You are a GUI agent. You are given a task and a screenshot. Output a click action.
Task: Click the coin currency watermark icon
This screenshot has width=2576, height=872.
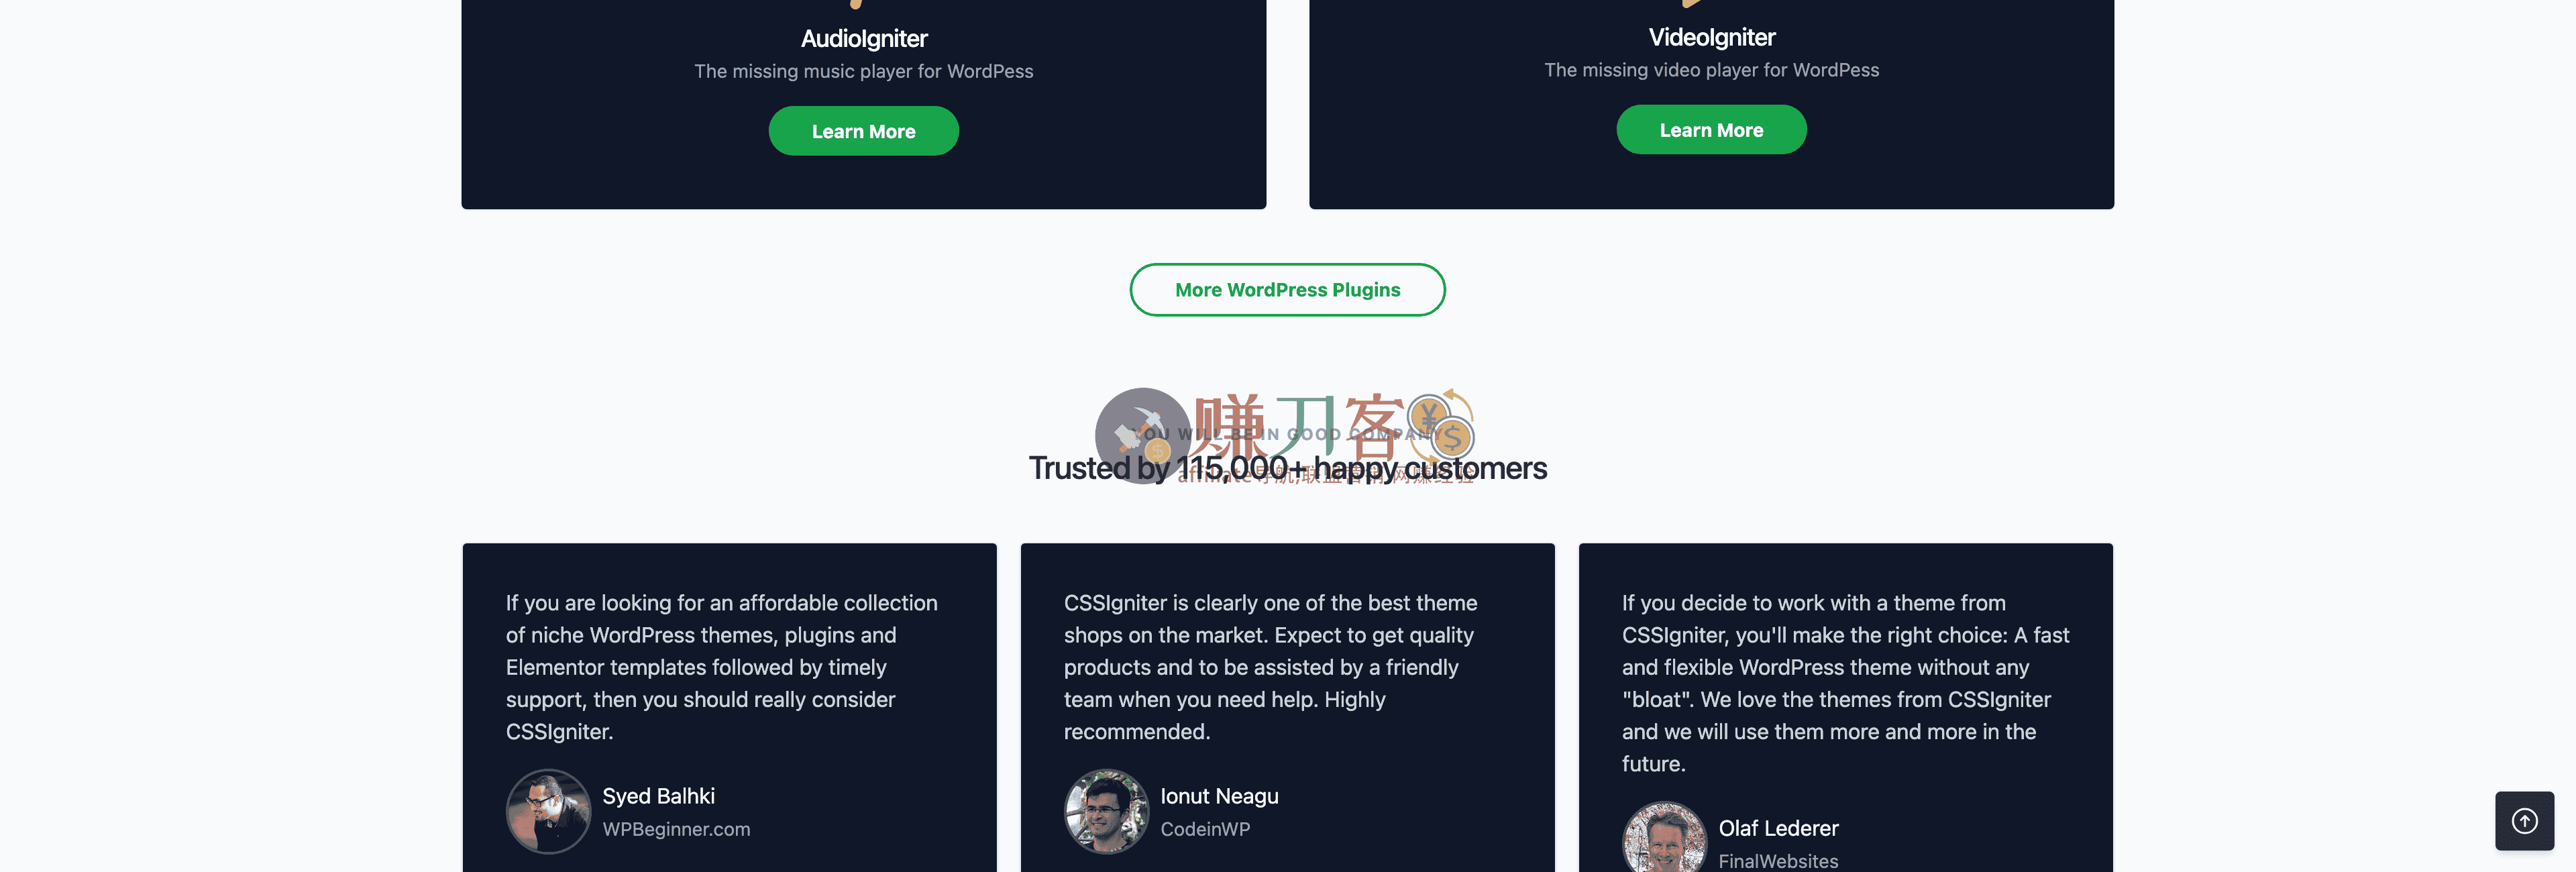coord(1441,424)
